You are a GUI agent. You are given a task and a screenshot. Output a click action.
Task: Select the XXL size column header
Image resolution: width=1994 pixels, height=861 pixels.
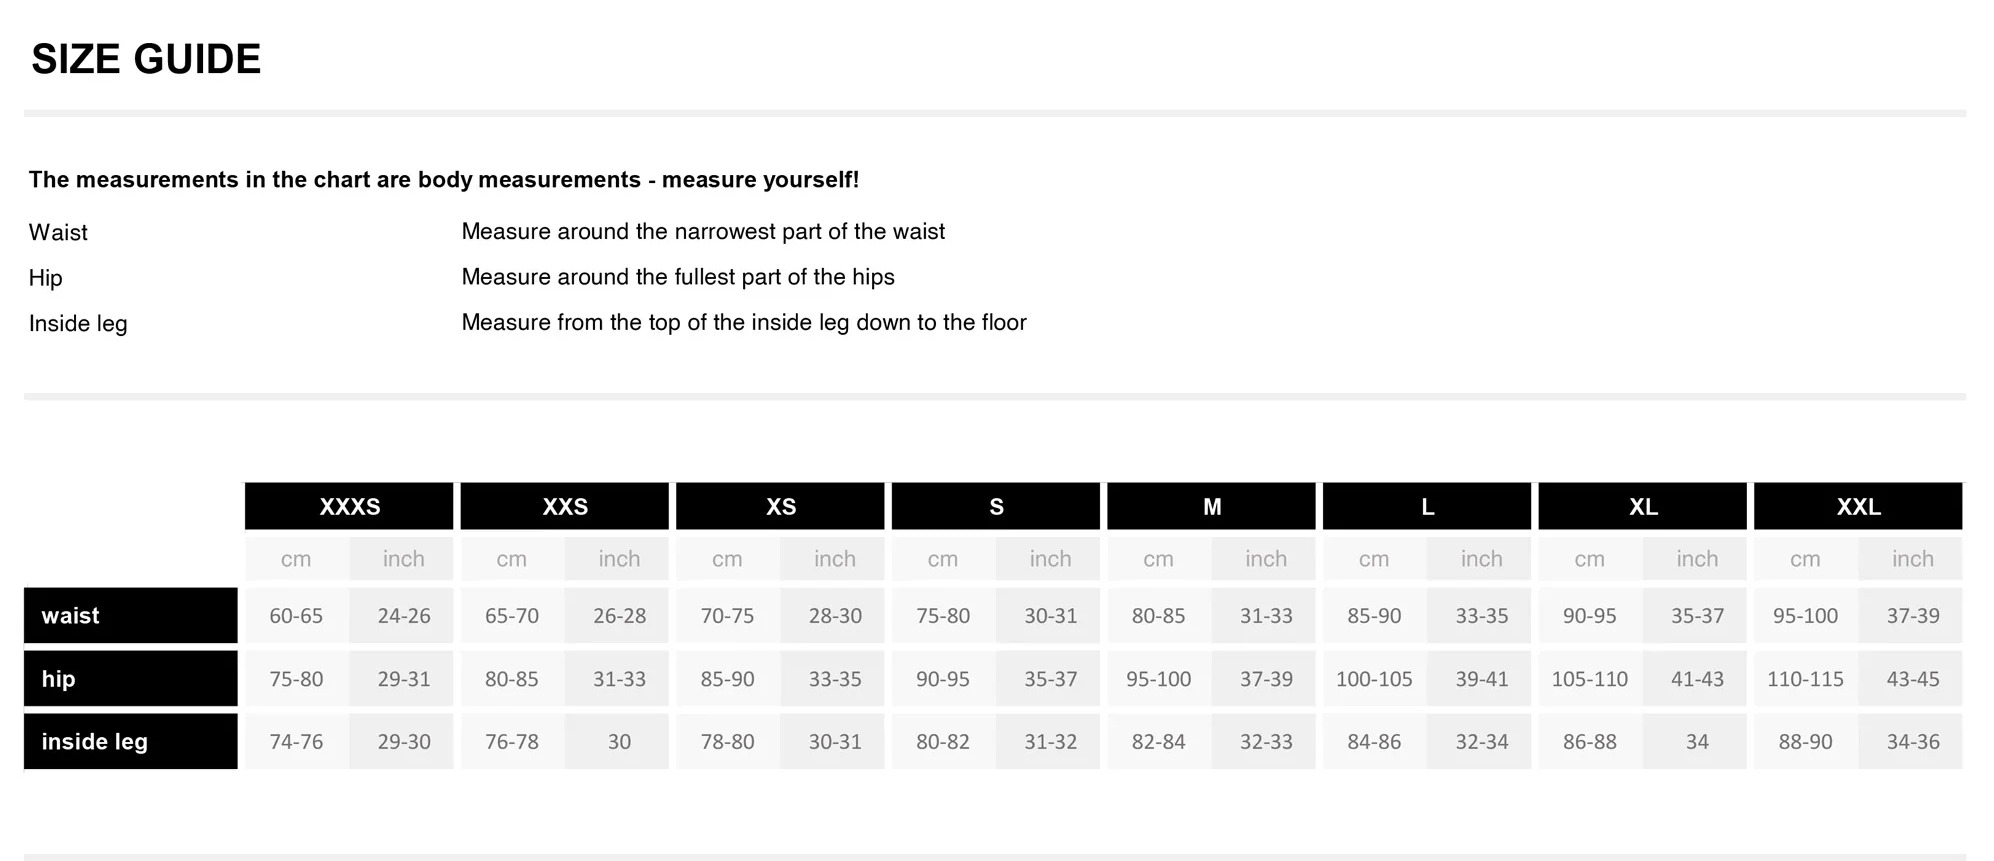(1858, 506)
